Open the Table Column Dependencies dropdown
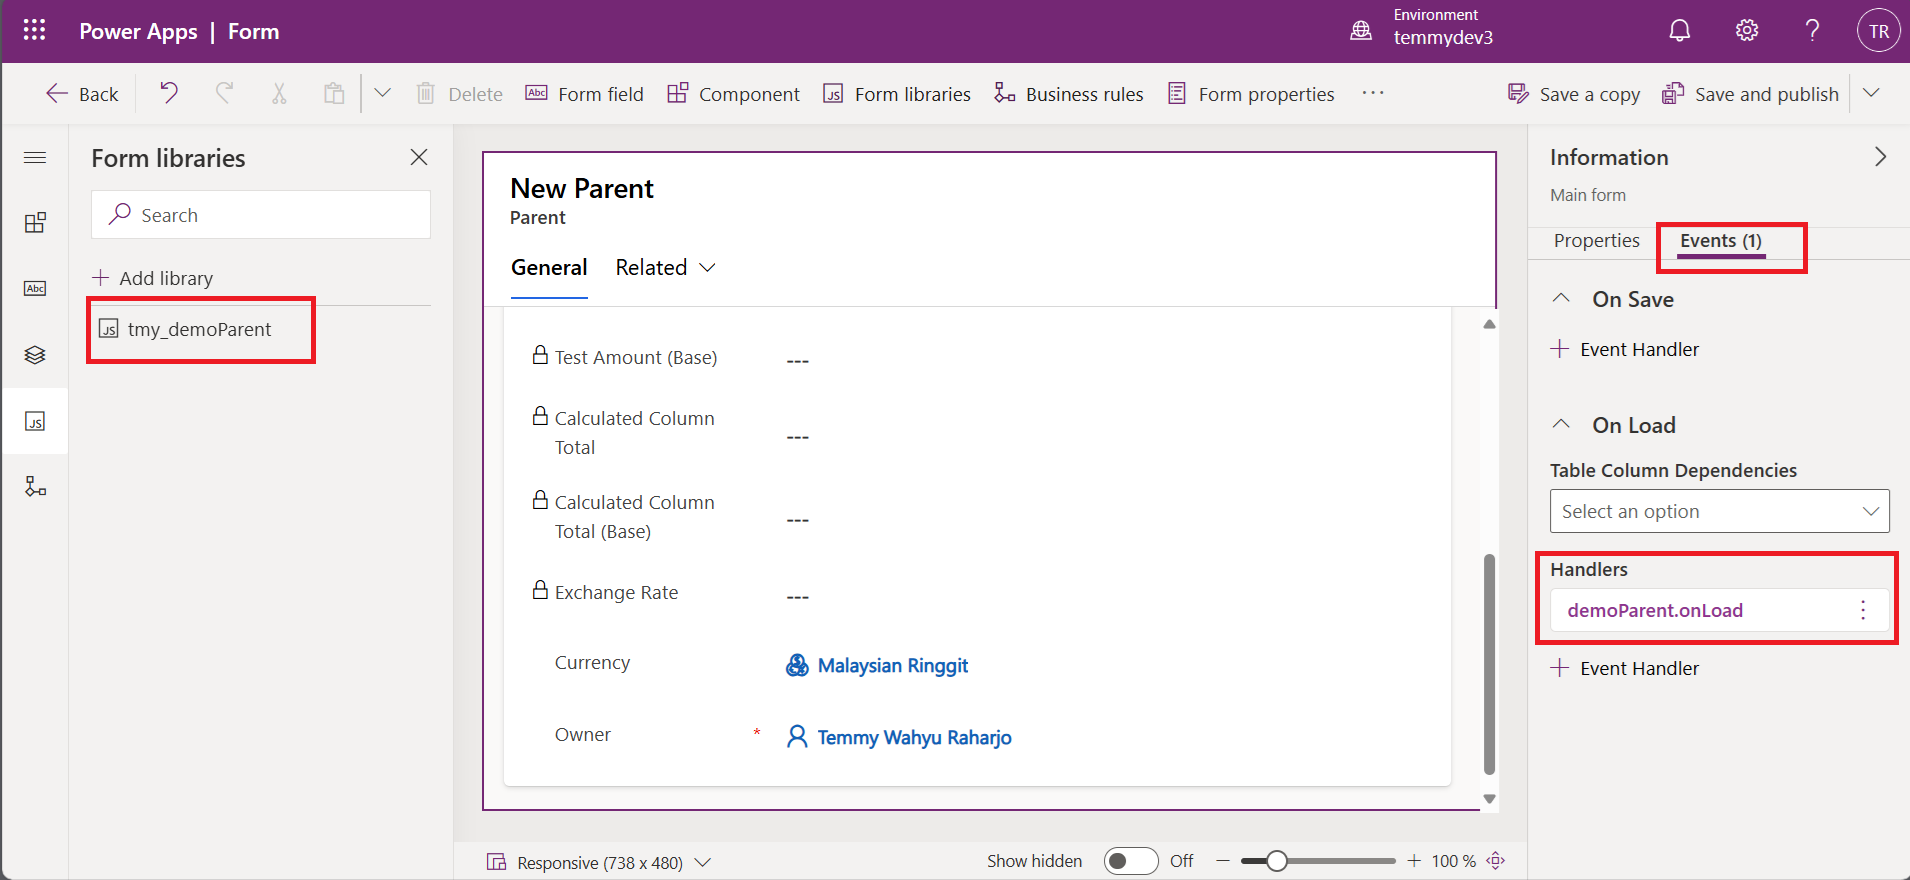 1719,511
